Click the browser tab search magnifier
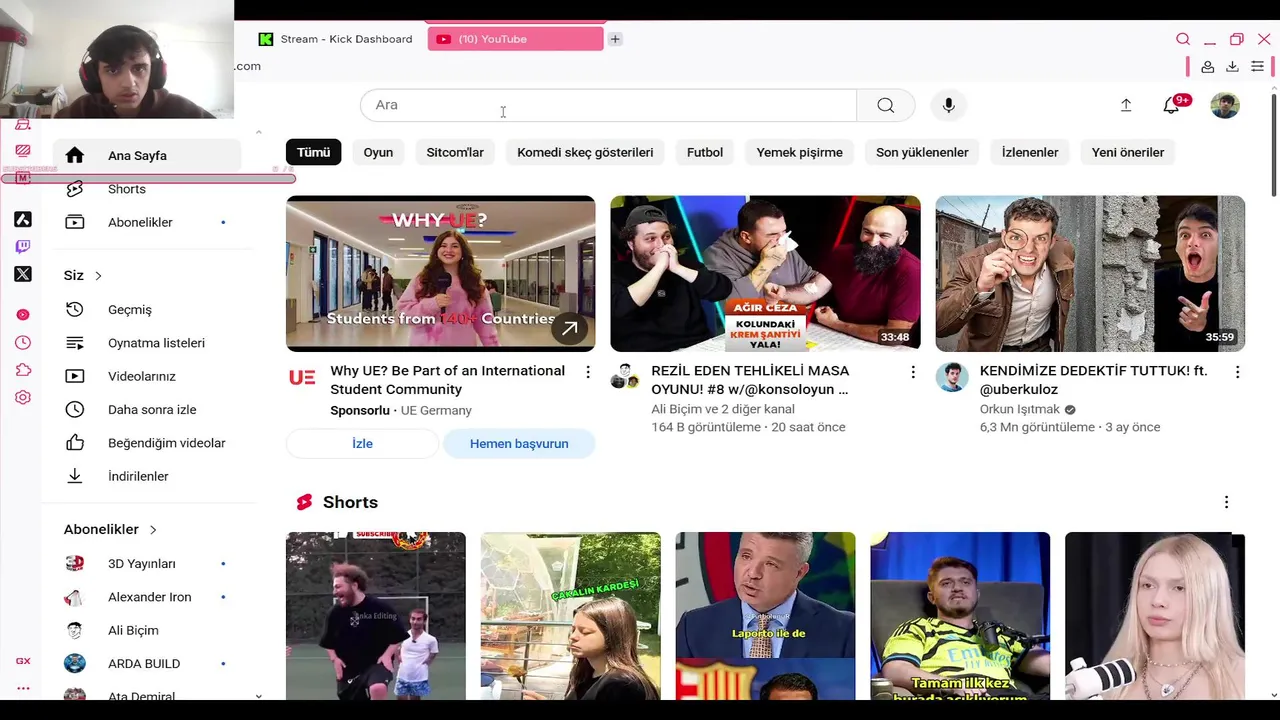 click(x=1183, y=39)
